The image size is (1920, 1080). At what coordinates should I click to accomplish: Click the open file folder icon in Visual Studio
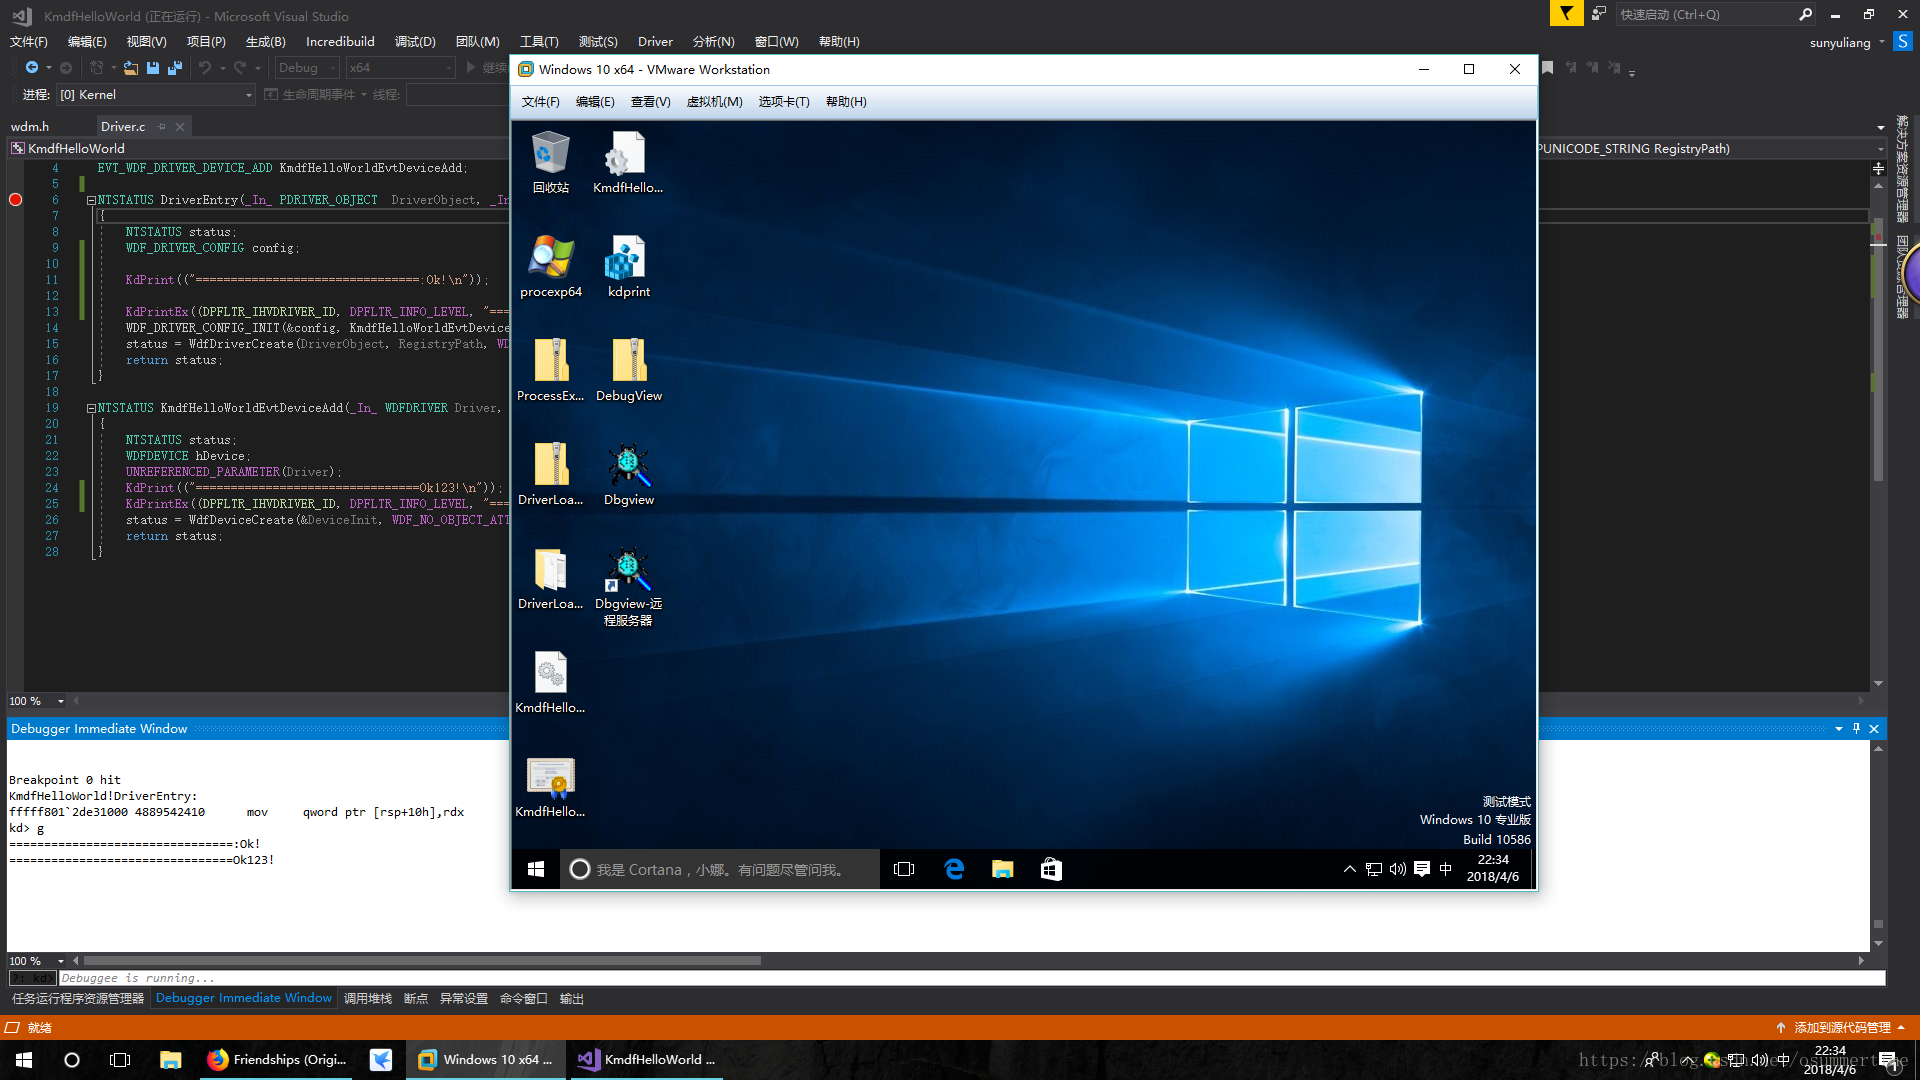[130, 67]
